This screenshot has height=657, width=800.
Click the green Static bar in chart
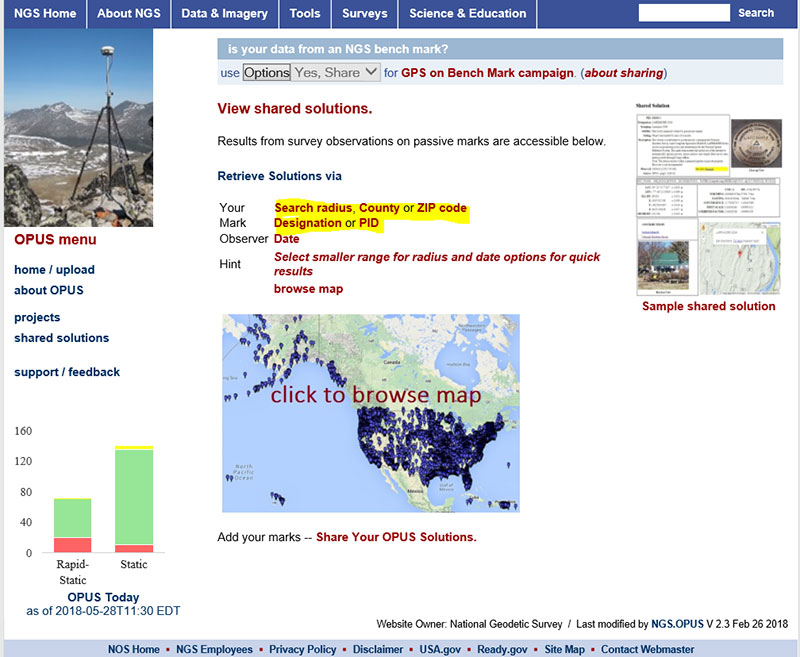coord(133,495)
